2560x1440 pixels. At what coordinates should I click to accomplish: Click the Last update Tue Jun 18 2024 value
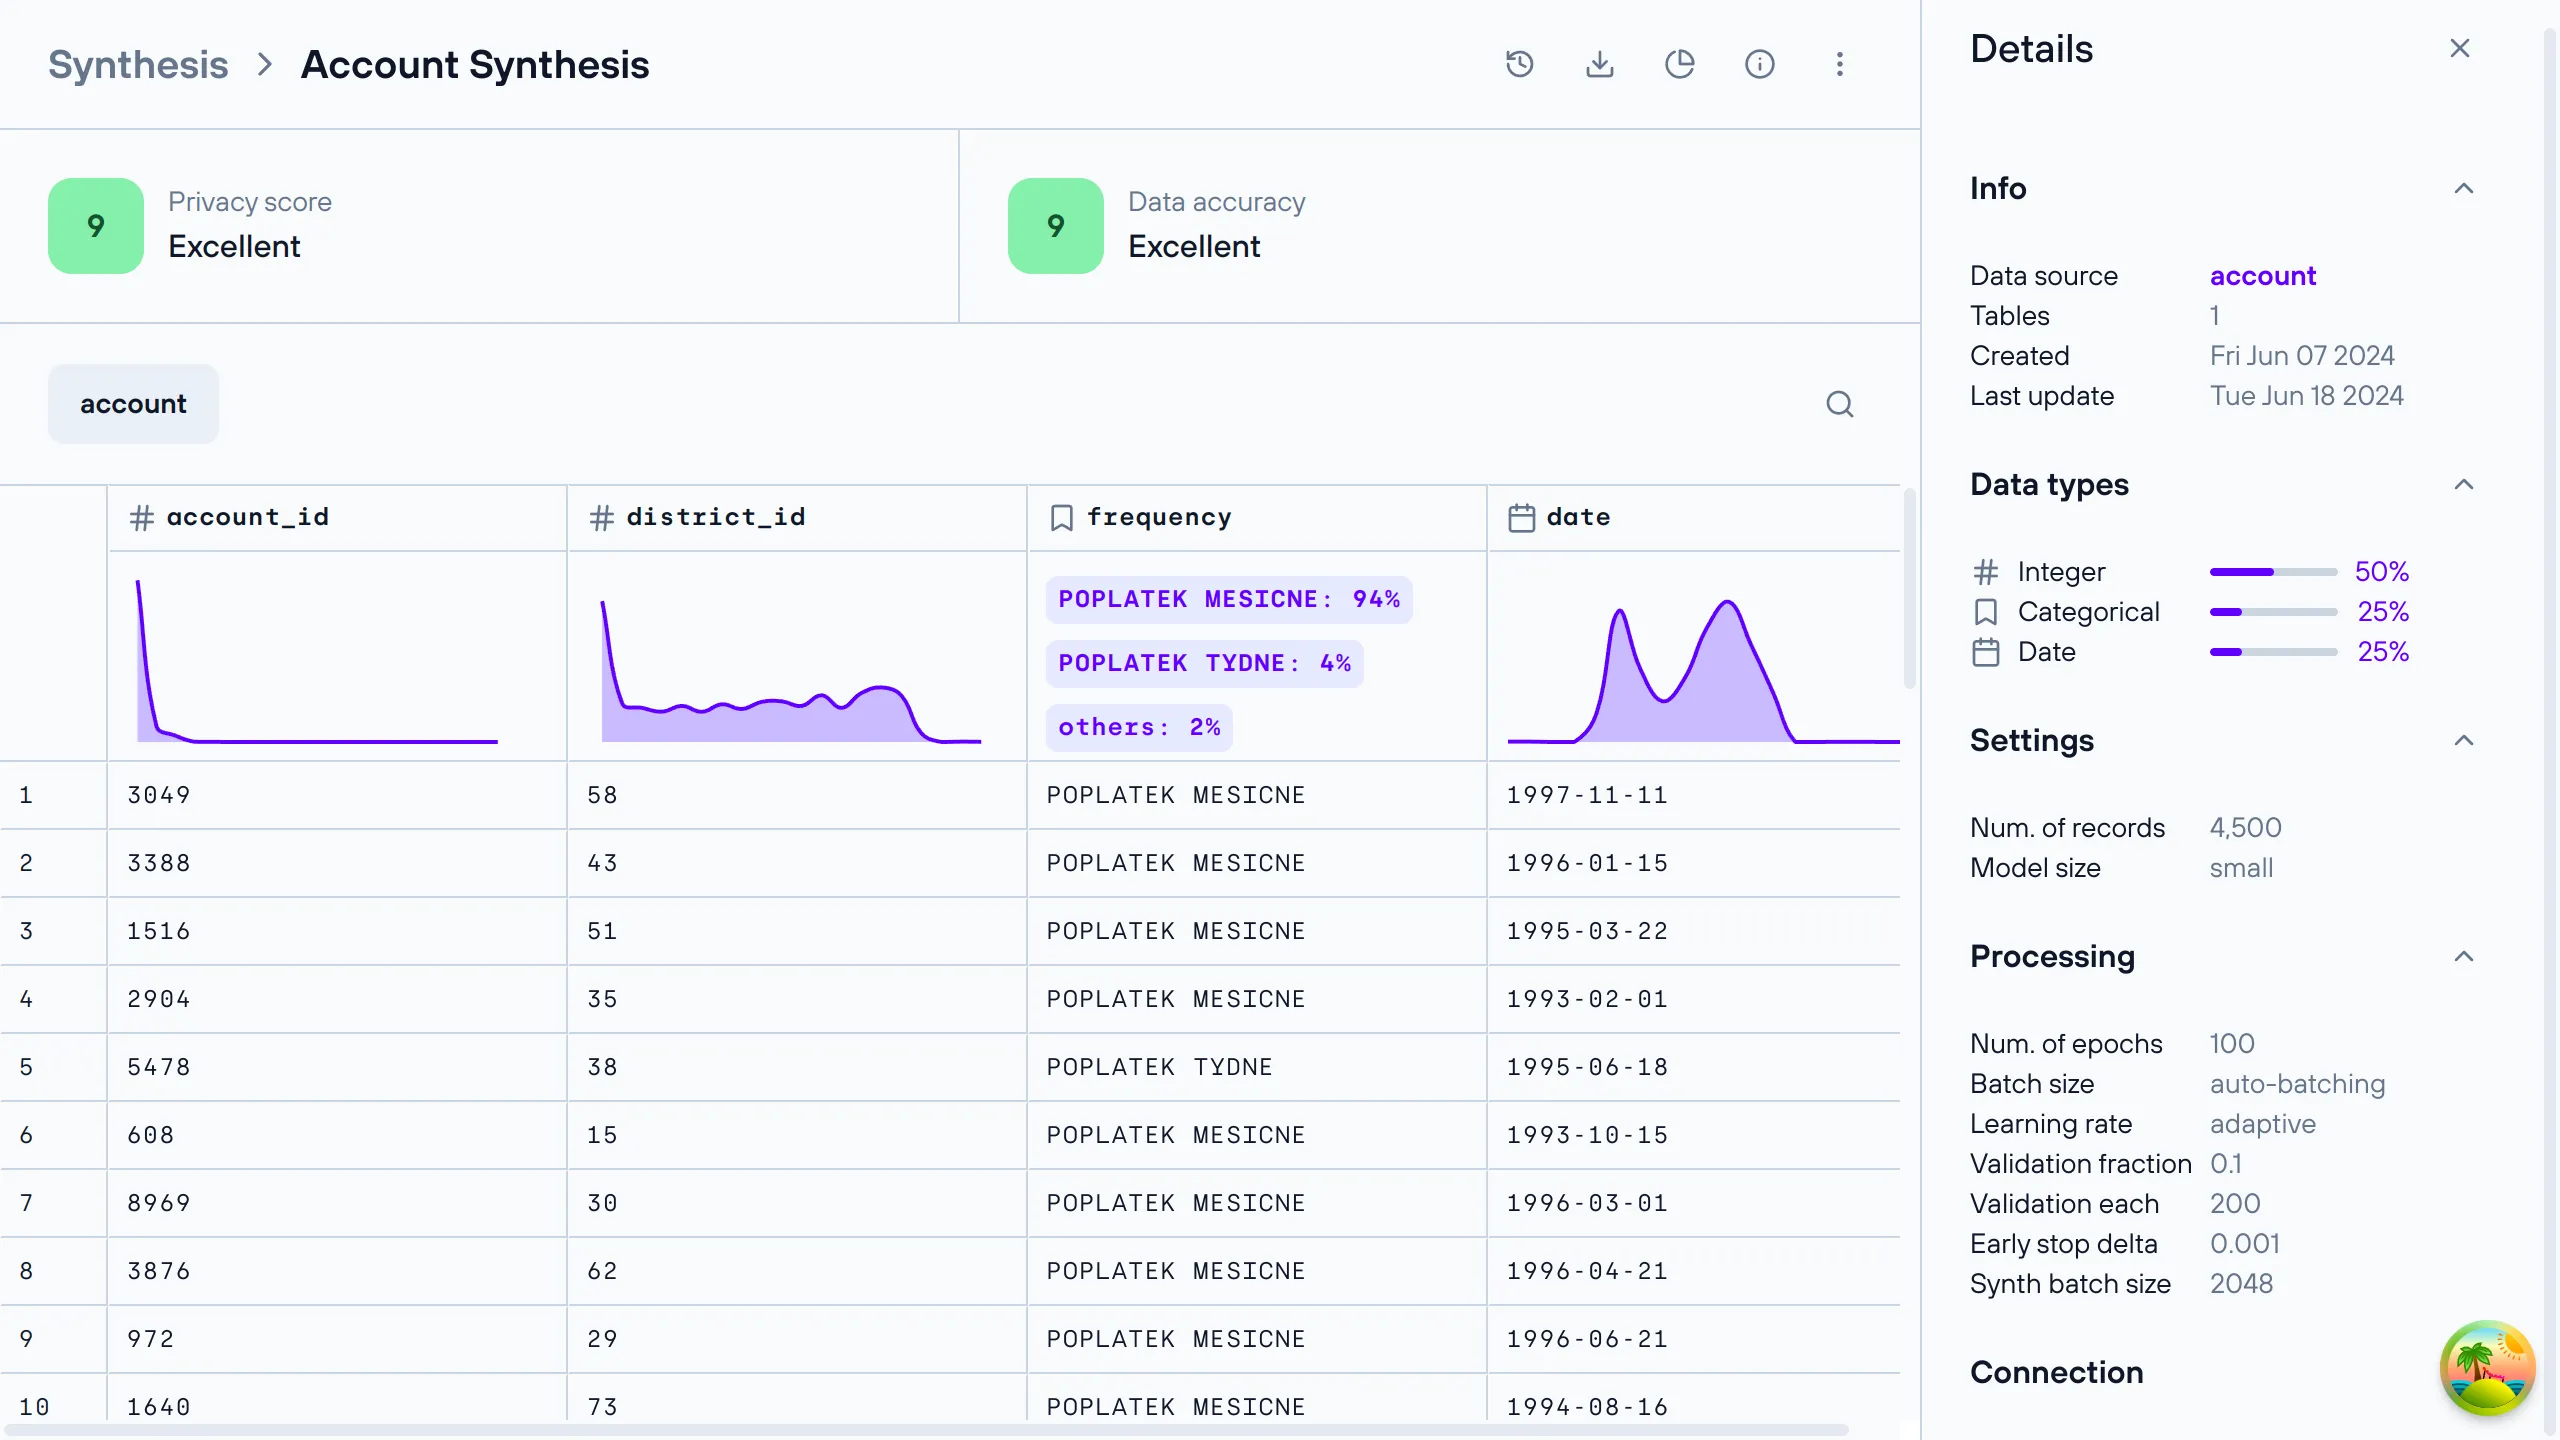point(2307,396)
